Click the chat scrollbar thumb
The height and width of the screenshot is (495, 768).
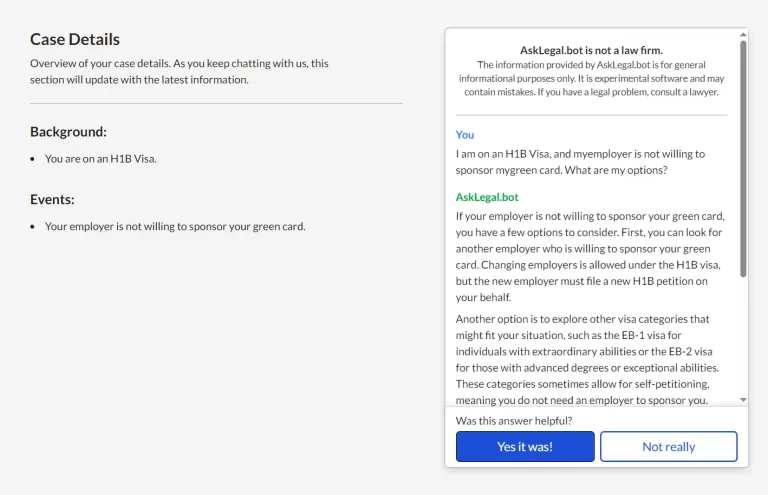point(743,158)
